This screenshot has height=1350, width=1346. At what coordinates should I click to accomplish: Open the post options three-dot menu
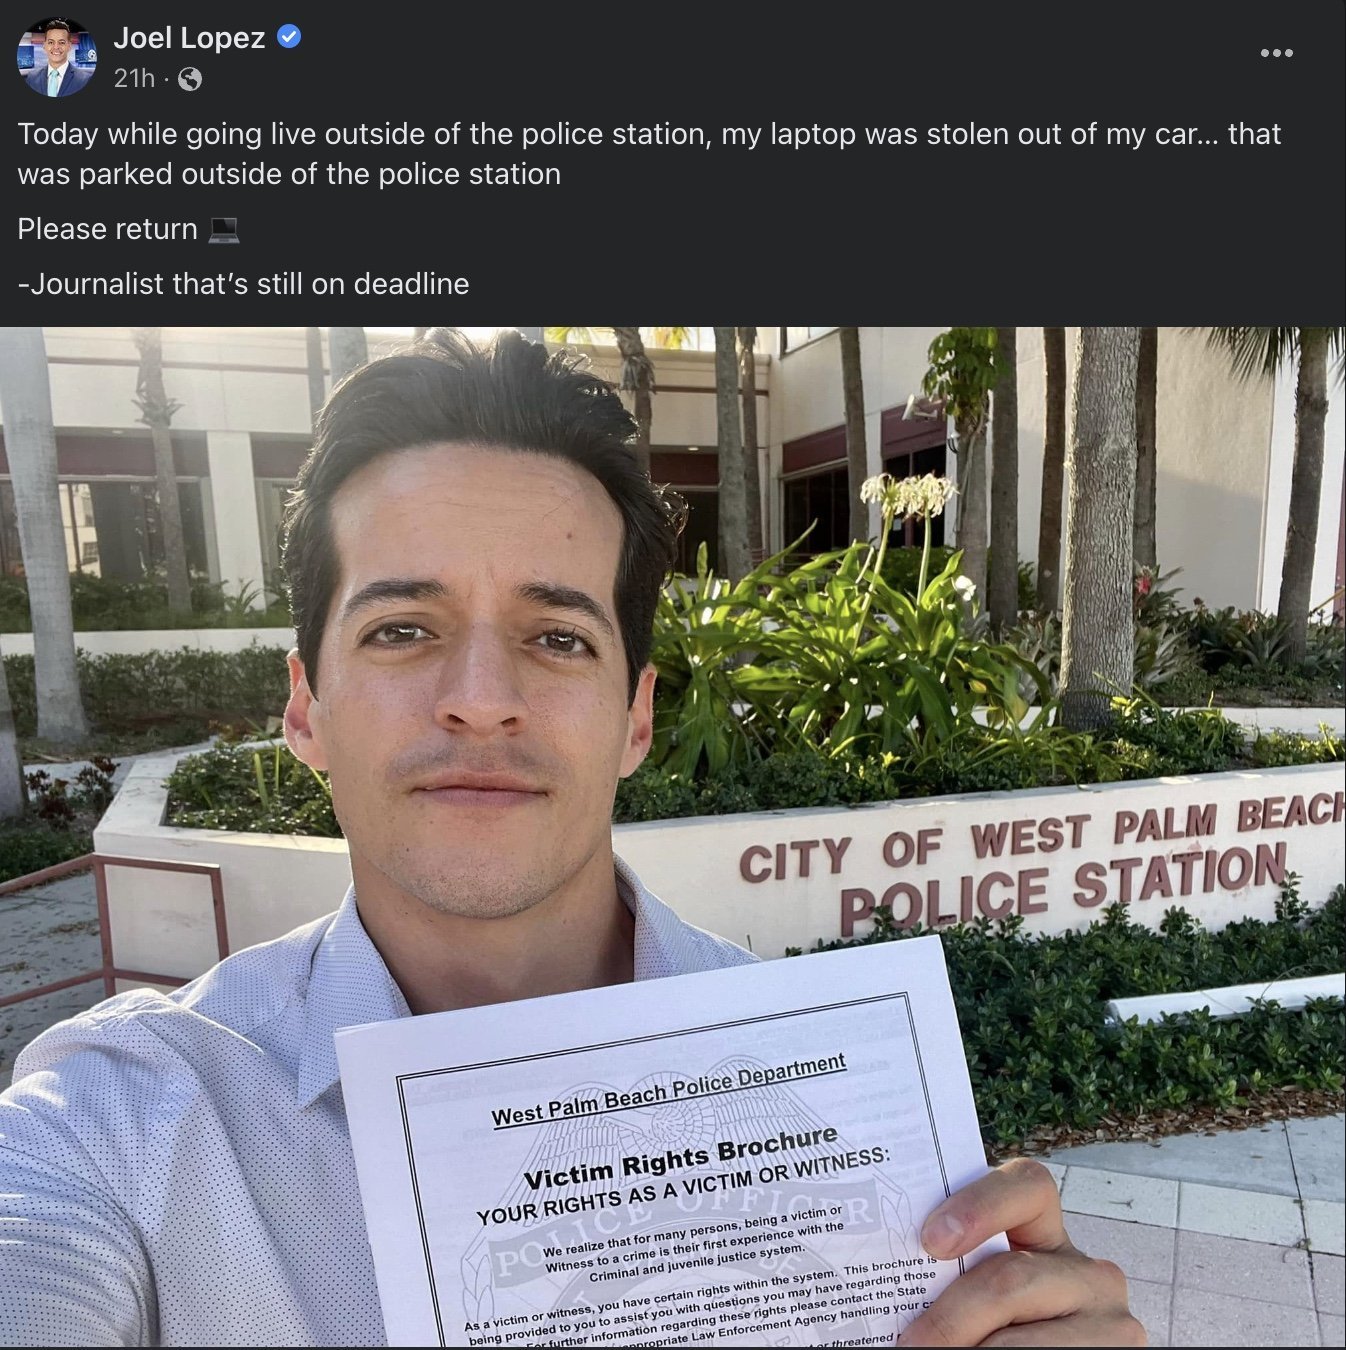pyautogui.click(x=1276, y=53)
